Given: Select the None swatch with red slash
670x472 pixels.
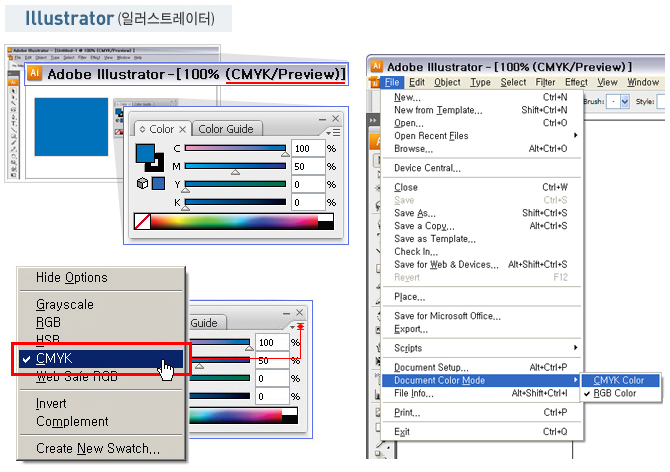Looking at the screenshot, I should point(142,222).
